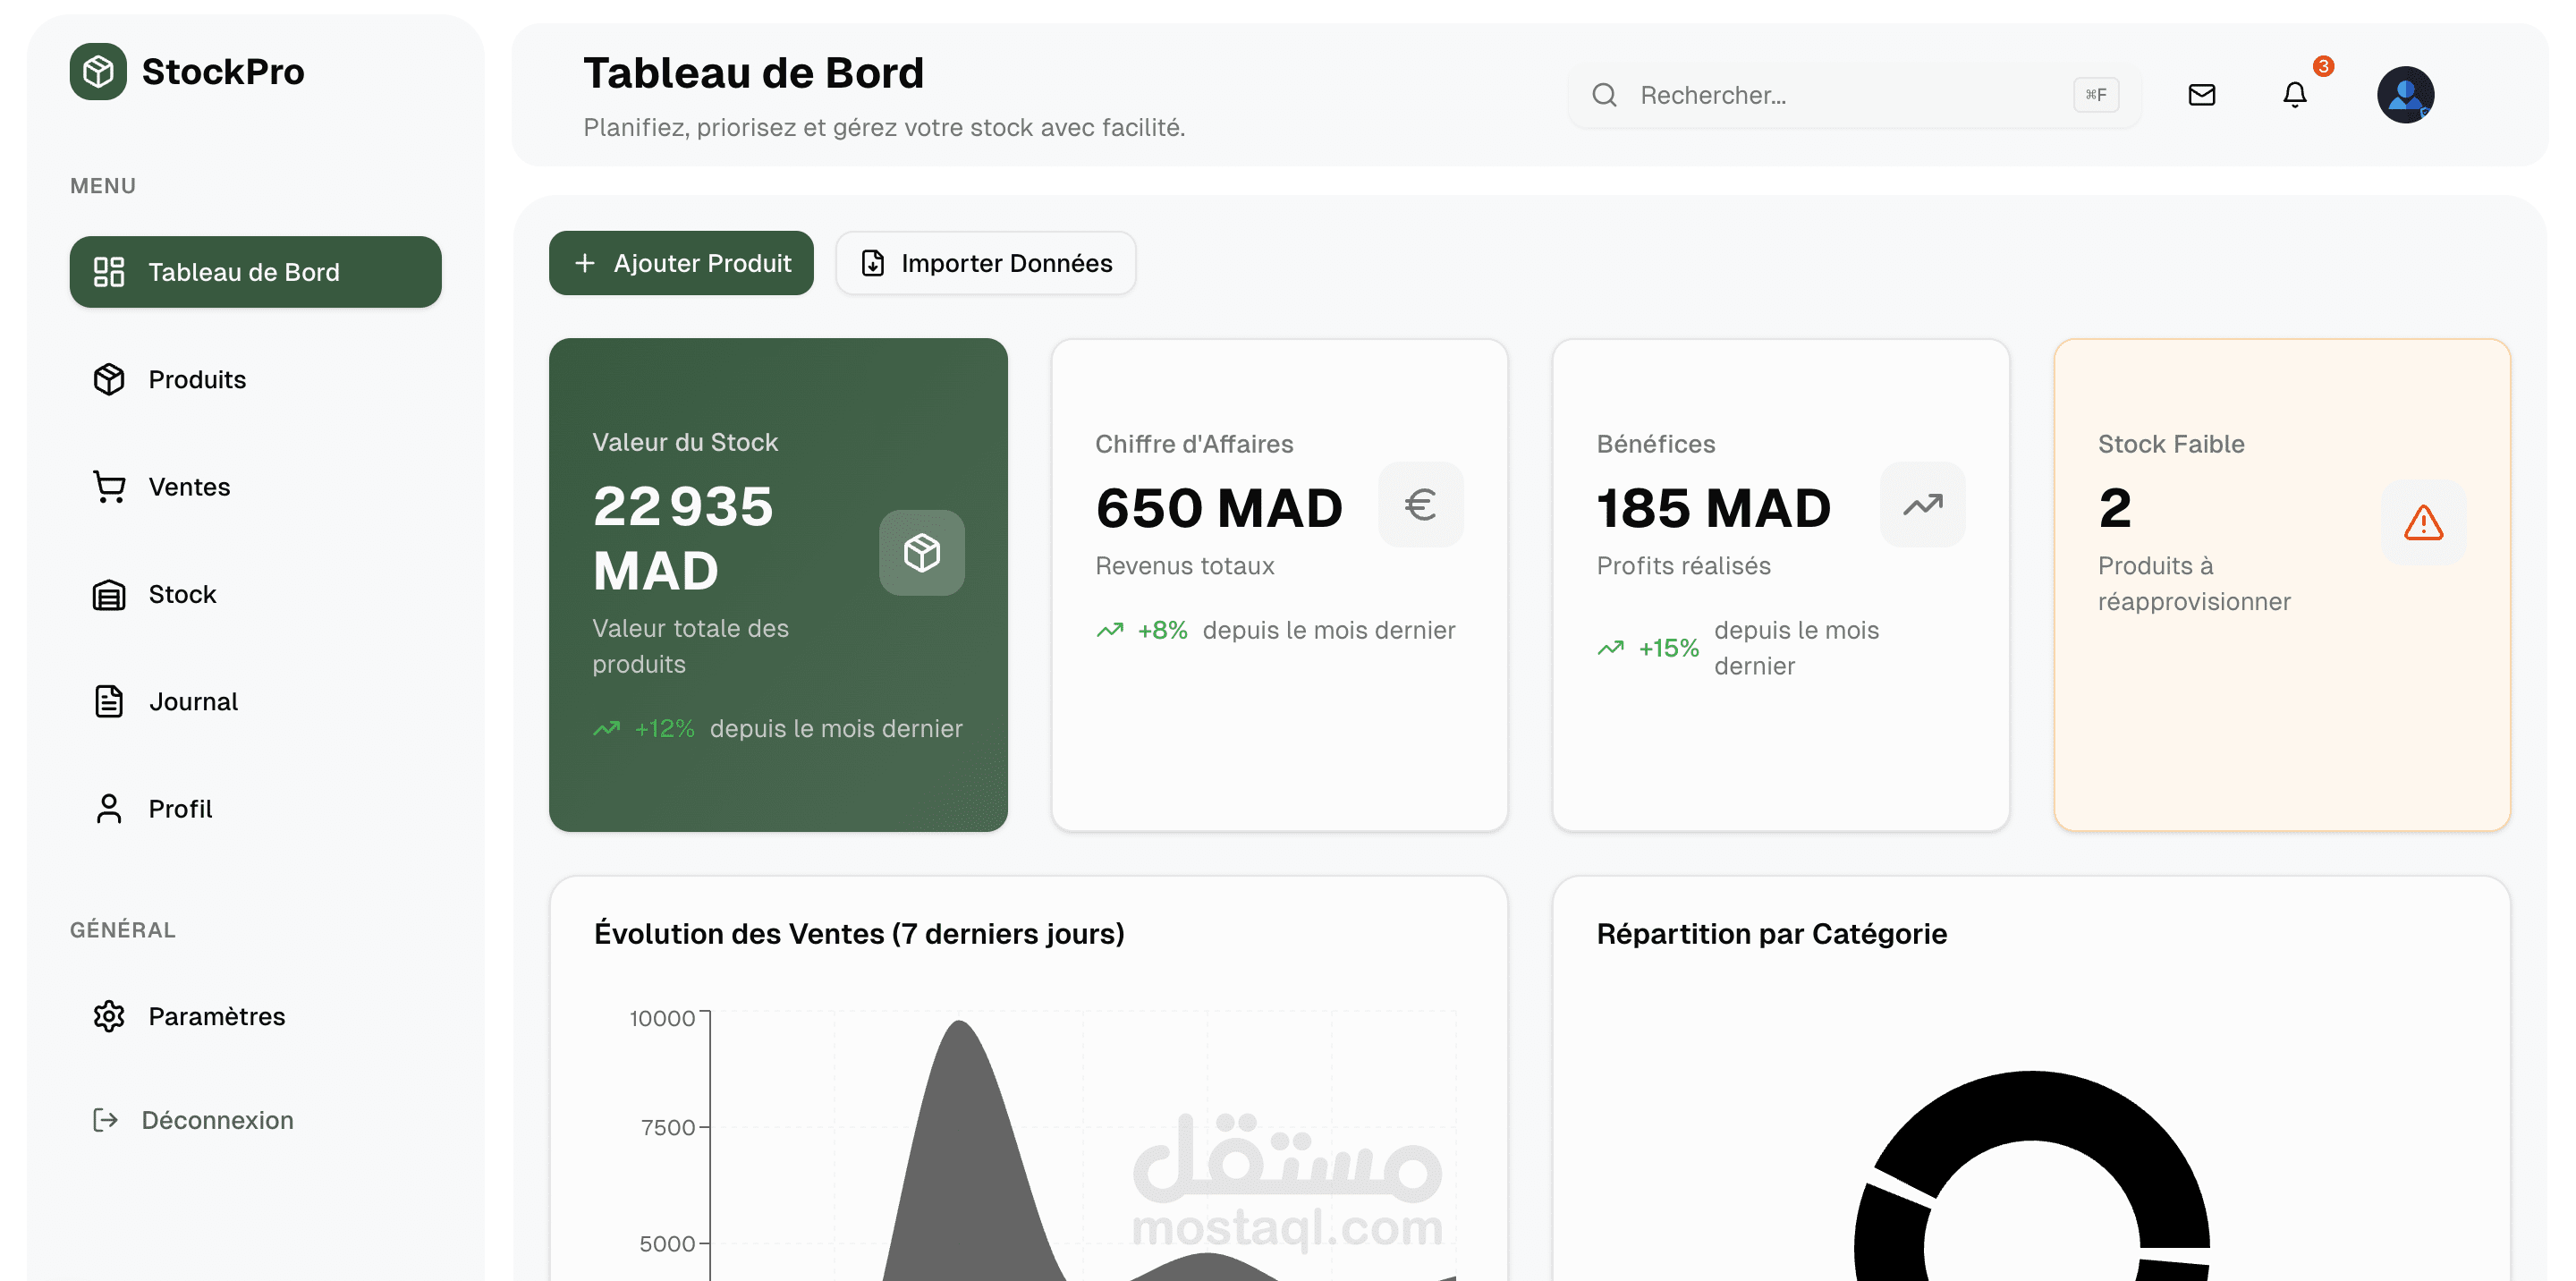The width and height of the screenshot is (2576, 1281).
Task: Click the file import icon
Action: (873, 263)
